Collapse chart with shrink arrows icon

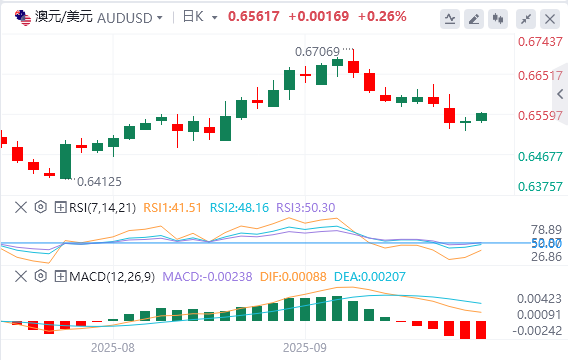coord(526,19)
